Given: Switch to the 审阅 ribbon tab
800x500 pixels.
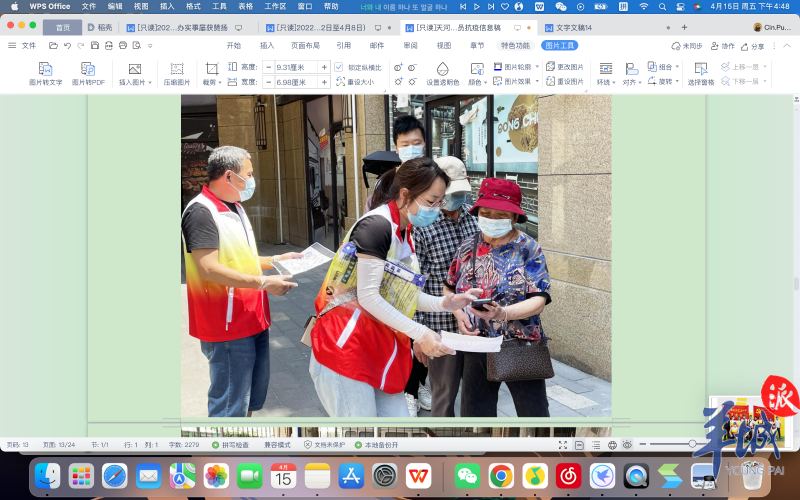Looking at the screenshot, I should [410, 45].
